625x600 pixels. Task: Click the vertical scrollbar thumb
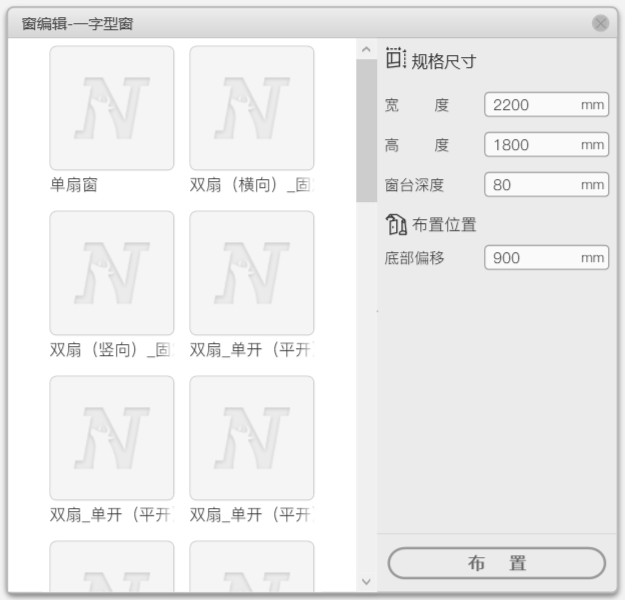[366, 131]
